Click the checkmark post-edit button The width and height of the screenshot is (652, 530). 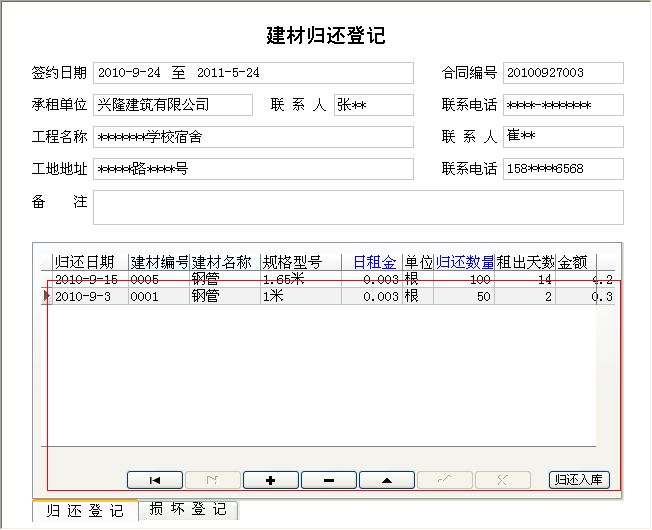[x=444, y=480]
